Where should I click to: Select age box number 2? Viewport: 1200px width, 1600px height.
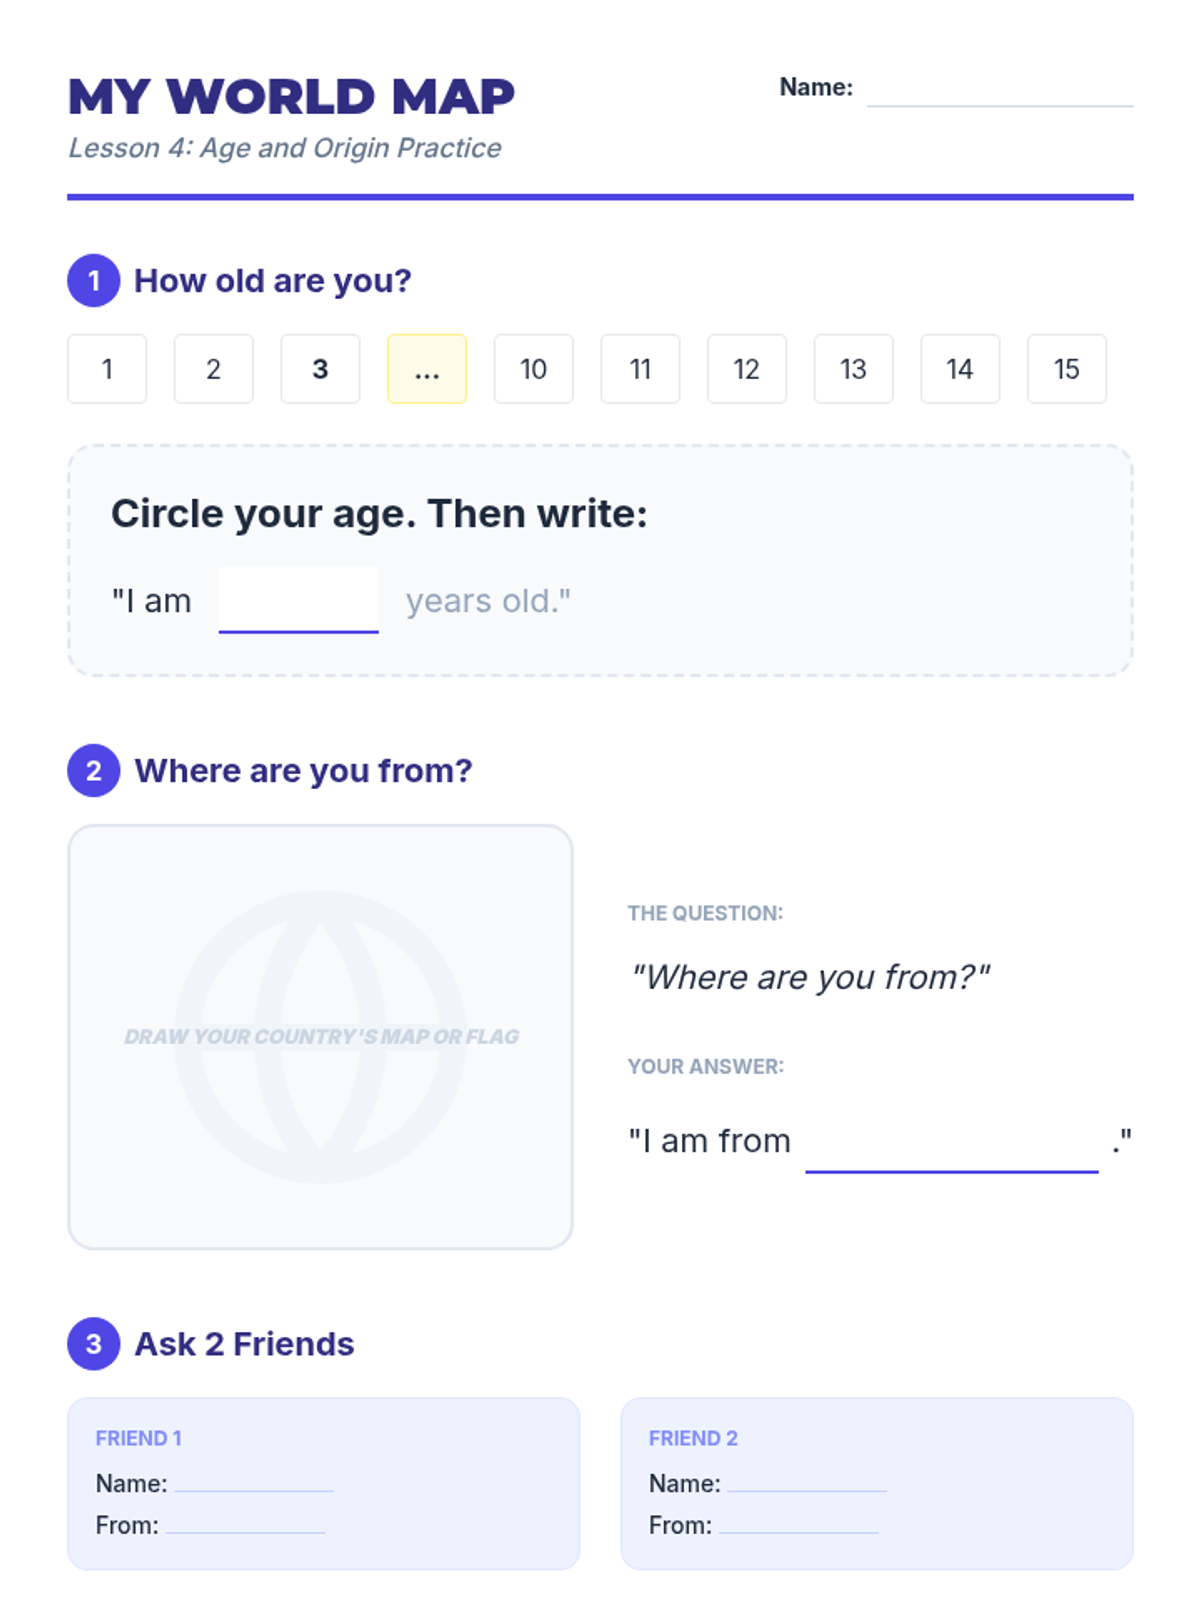[x=214, y=369]
